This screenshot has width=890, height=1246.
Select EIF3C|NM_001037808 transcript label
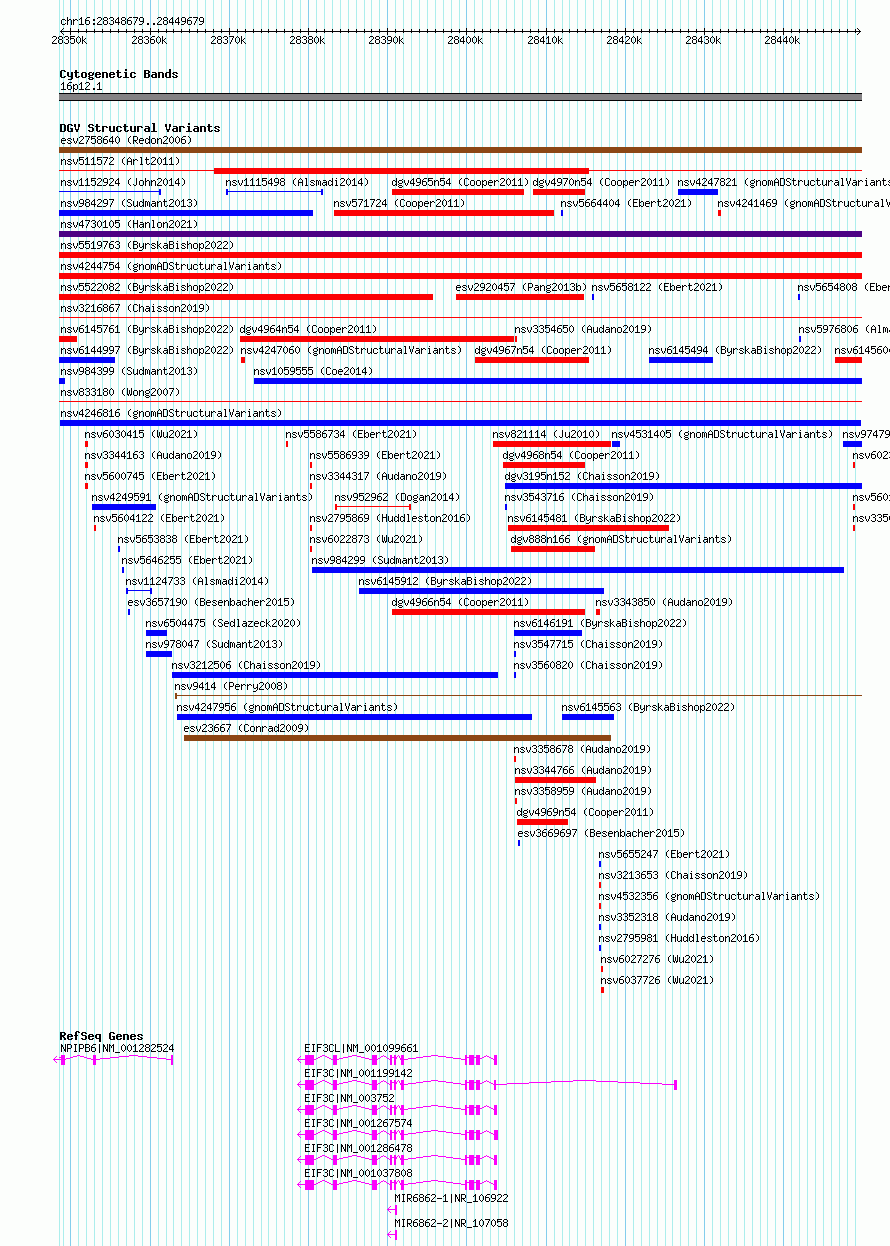(358, 1173)
